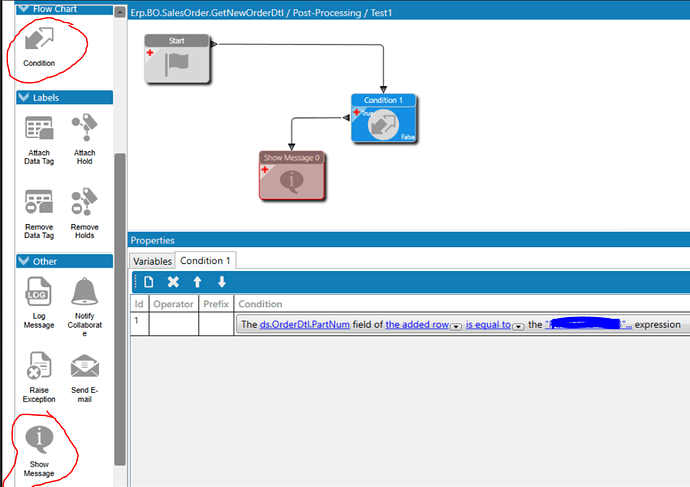Collapse the Other section
This screenshot has height=487, width=690.
pyautogui.click(x=24, y=261)
